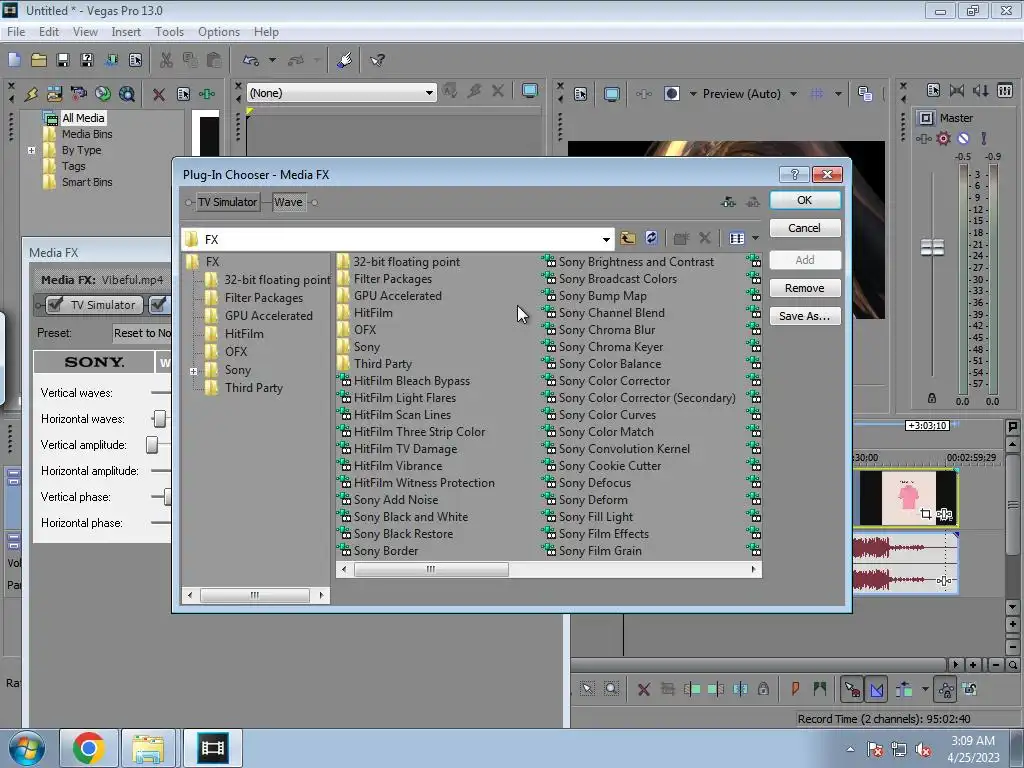Click the help question mark in Plug-In Chooser
The image size is (1024, 768).
[x=794, y=174]
